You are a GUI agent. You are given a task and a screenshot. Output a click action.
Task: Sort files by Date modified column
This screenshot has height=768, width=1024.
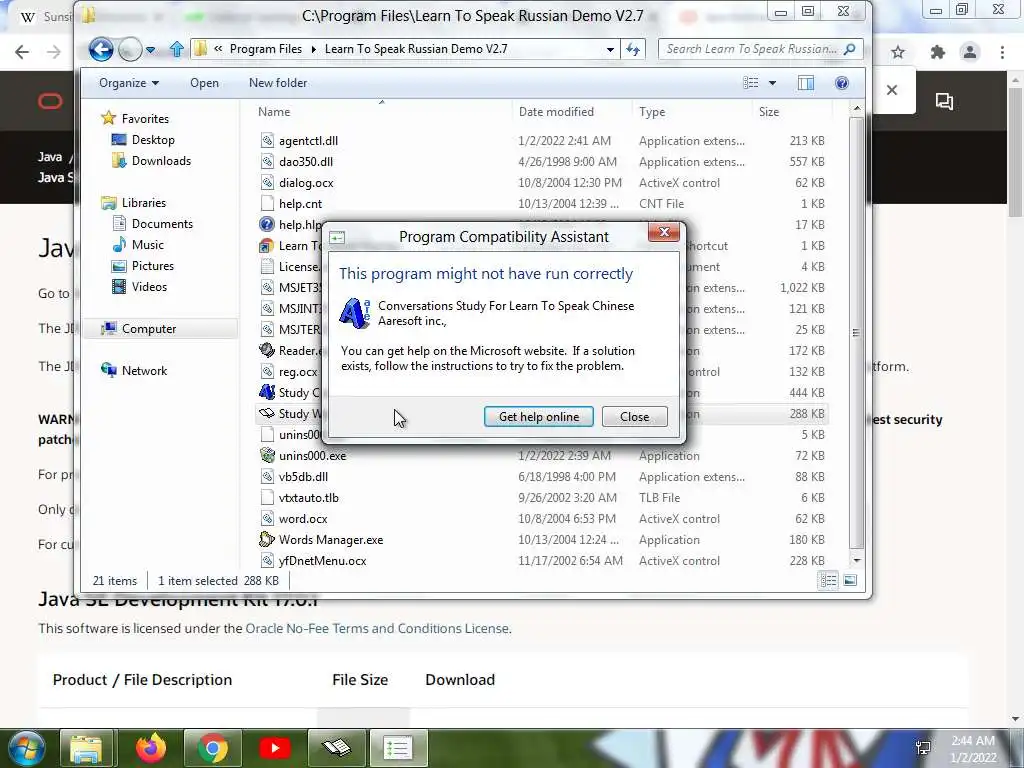click(x=556, y=112)
